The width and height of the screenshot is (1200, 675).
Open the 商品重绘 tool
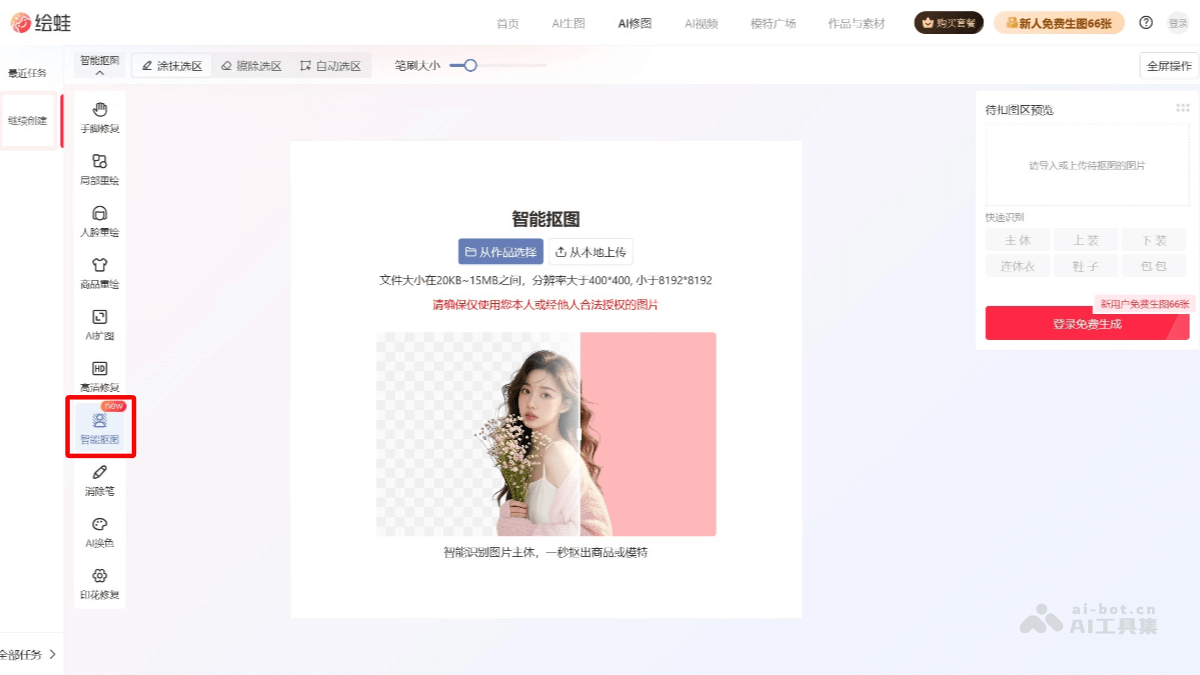pyautogui.click(x=99, y=272)
